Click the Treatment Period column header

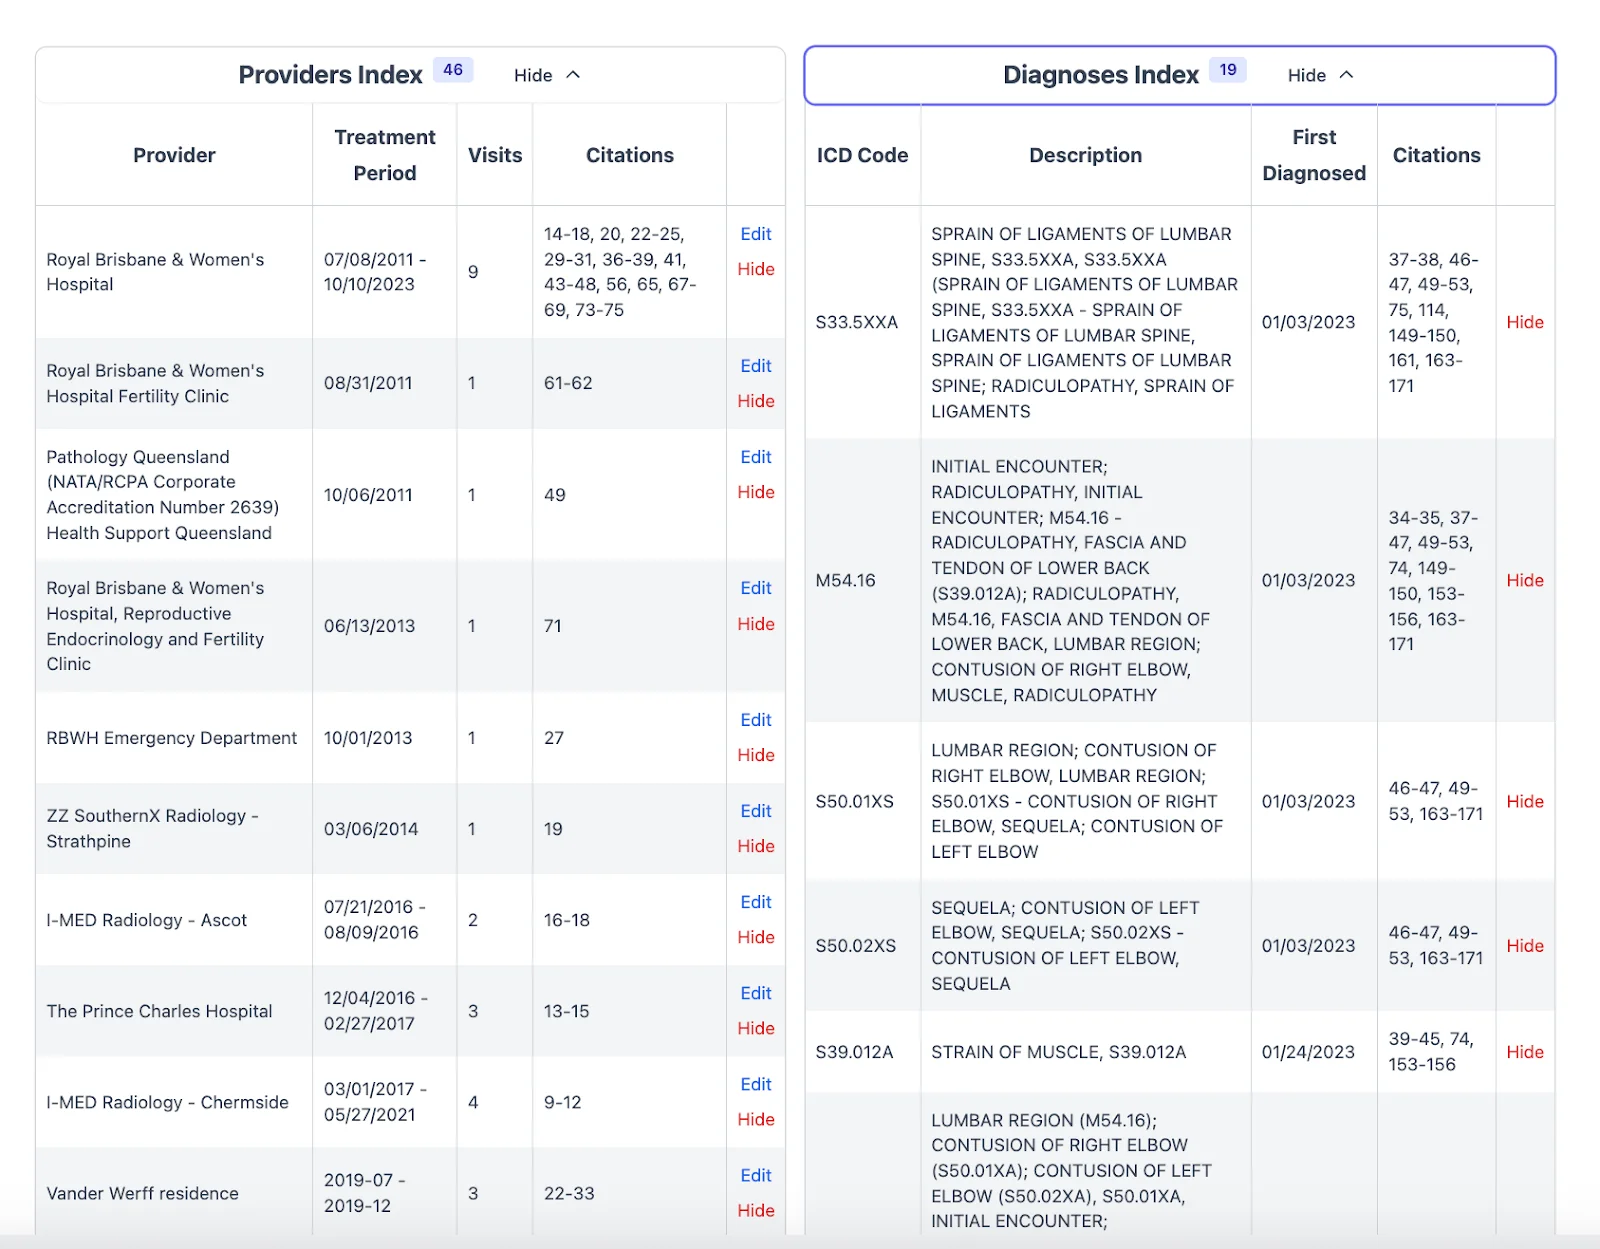click(384, 155)
